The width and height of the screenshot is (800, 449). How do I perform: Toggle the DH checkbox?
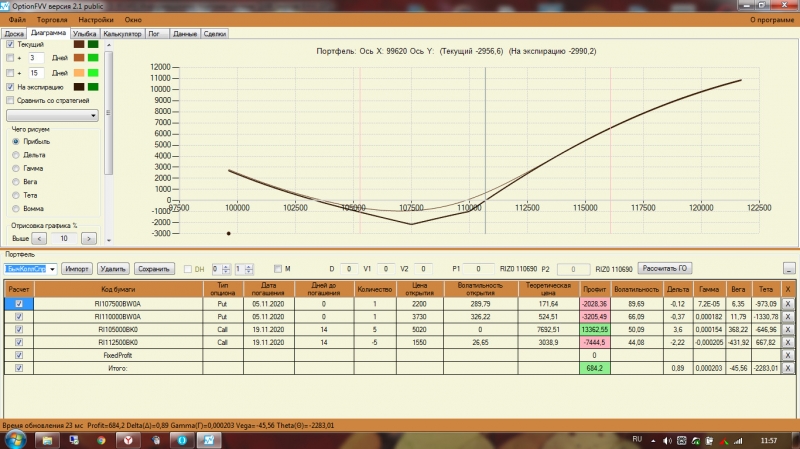tap(188, 269)
